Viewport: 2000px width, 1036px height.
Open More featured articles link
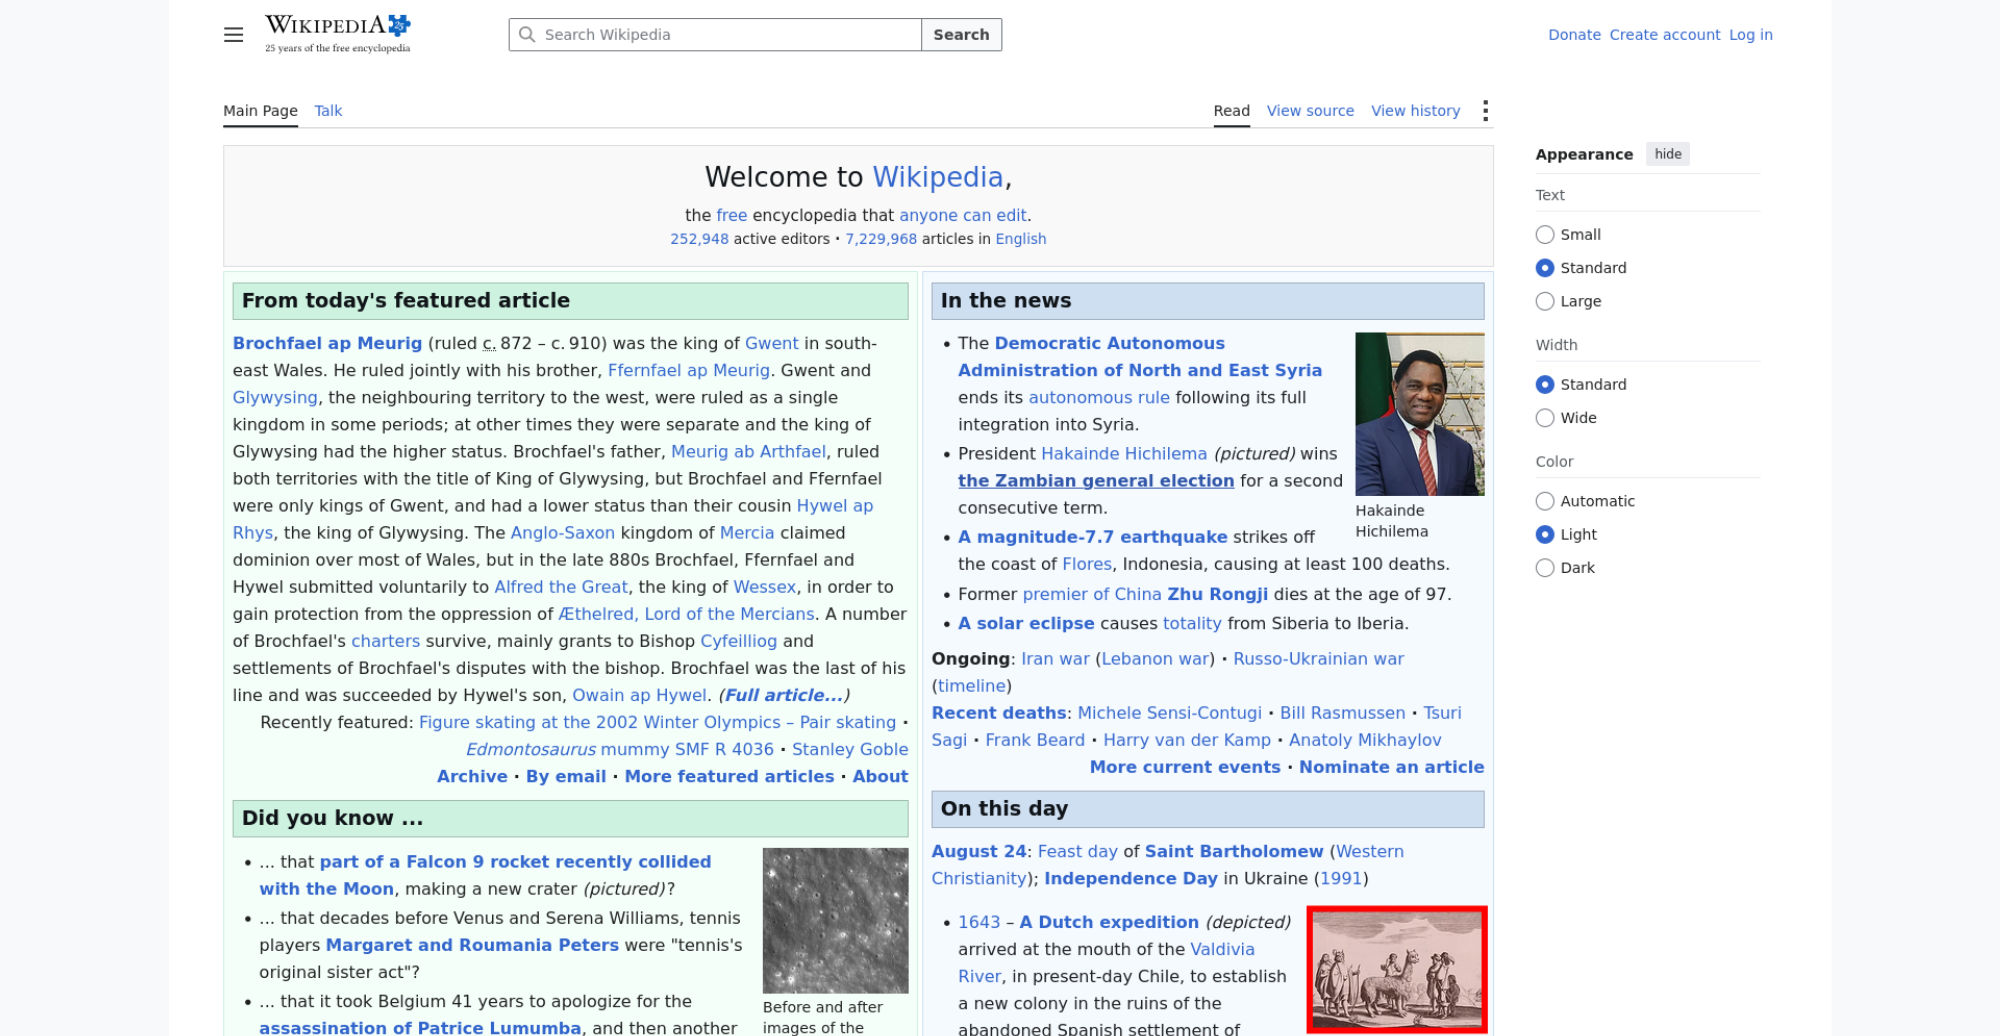coord(729,776)
